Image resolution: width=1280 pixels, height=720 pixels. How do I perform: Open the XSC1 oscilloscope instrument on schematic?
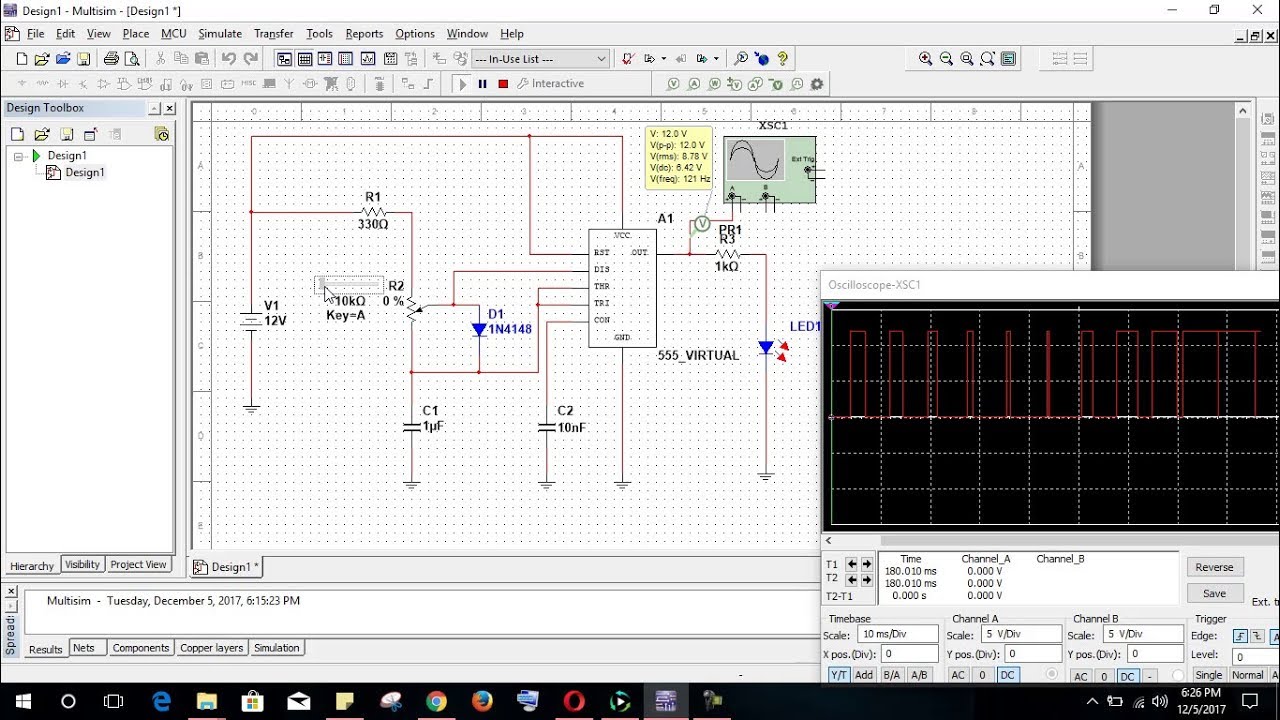pos(769,169)
